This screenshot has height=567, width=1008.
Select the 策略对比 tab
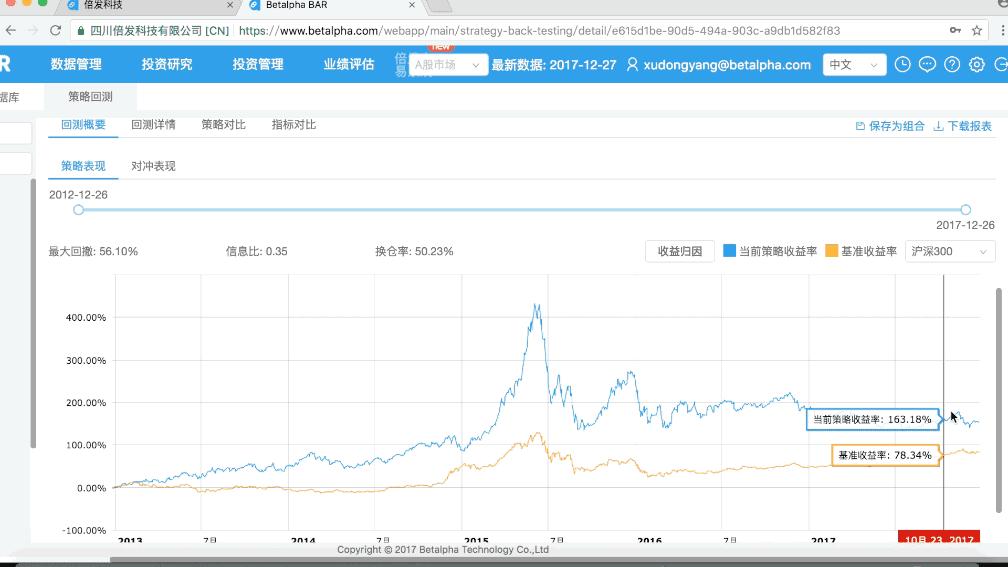click(223, 125)
